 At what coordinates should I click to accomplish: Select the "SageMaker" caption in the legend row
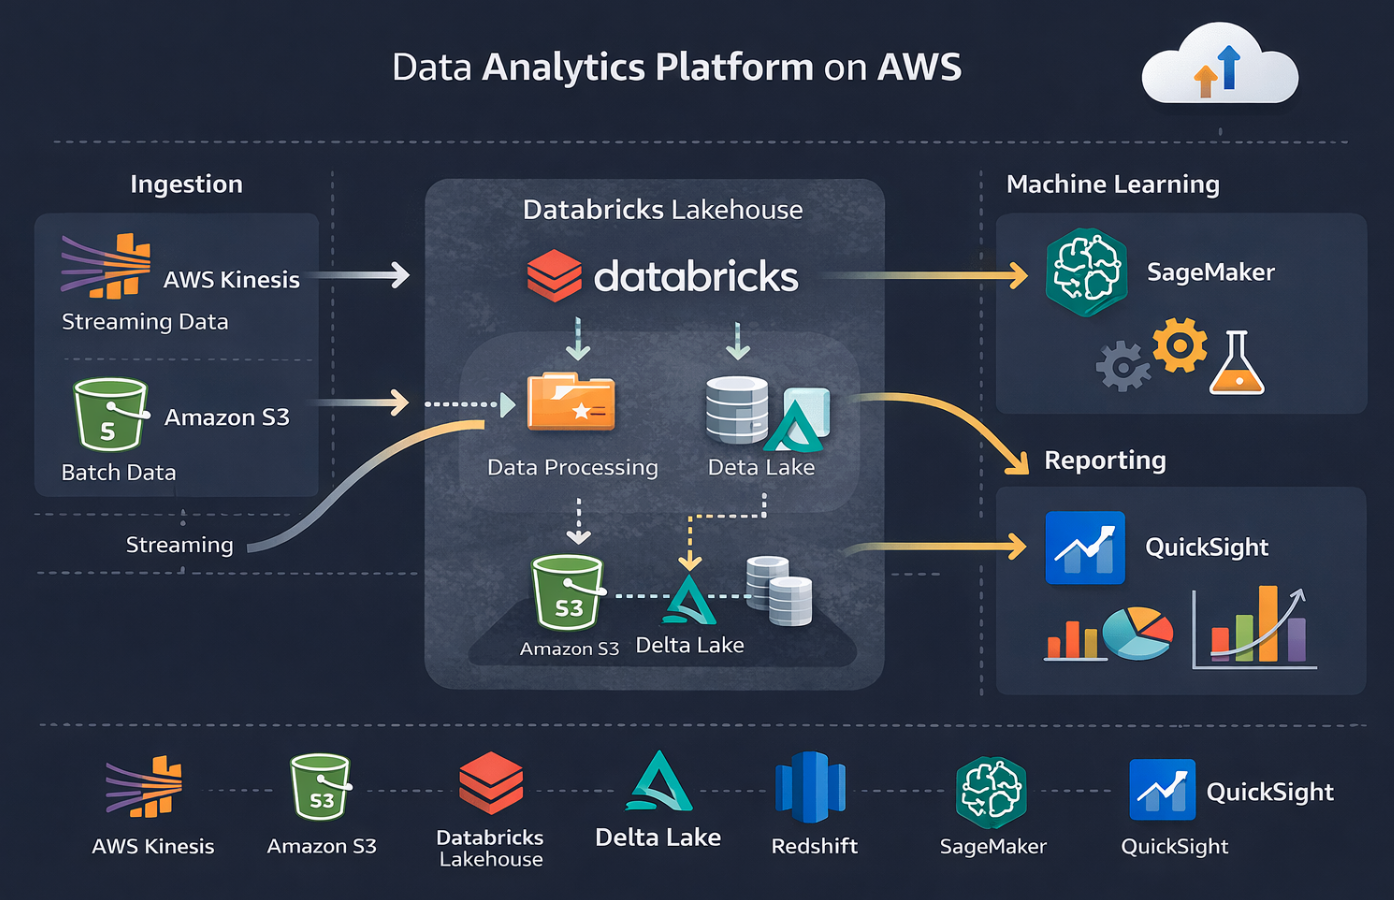point(993,846)
